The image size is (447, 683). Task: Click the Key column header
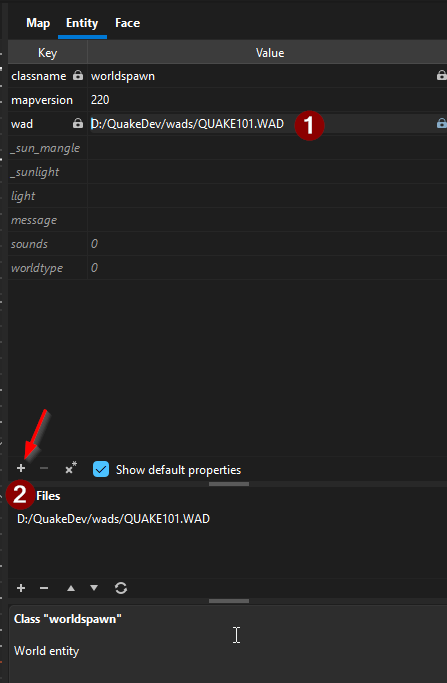click(47, 53)
